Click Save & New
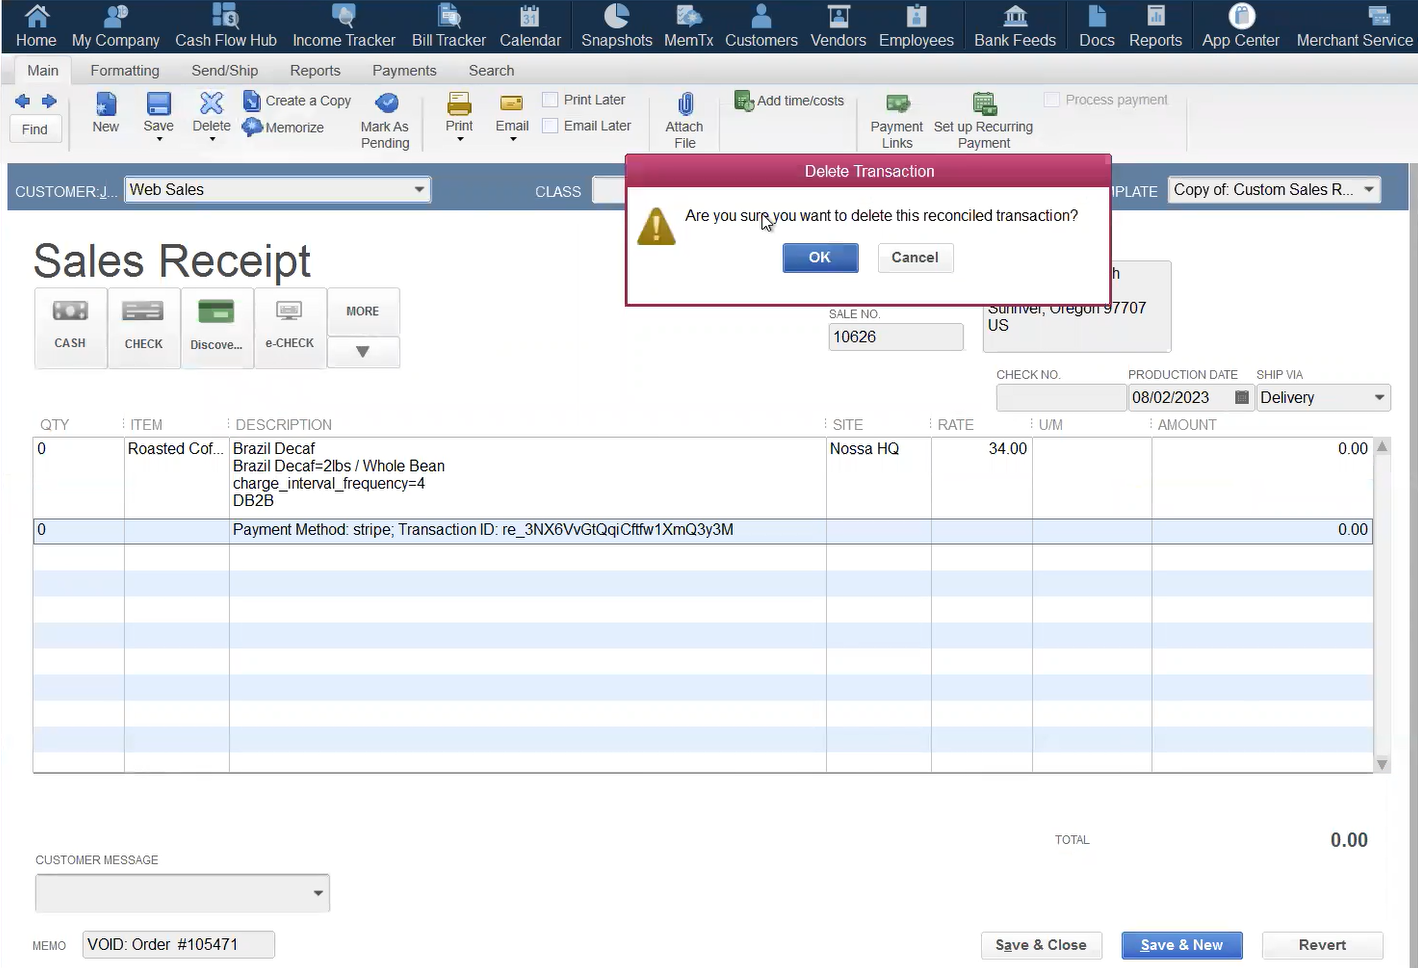 click(x=1182, y=945)
